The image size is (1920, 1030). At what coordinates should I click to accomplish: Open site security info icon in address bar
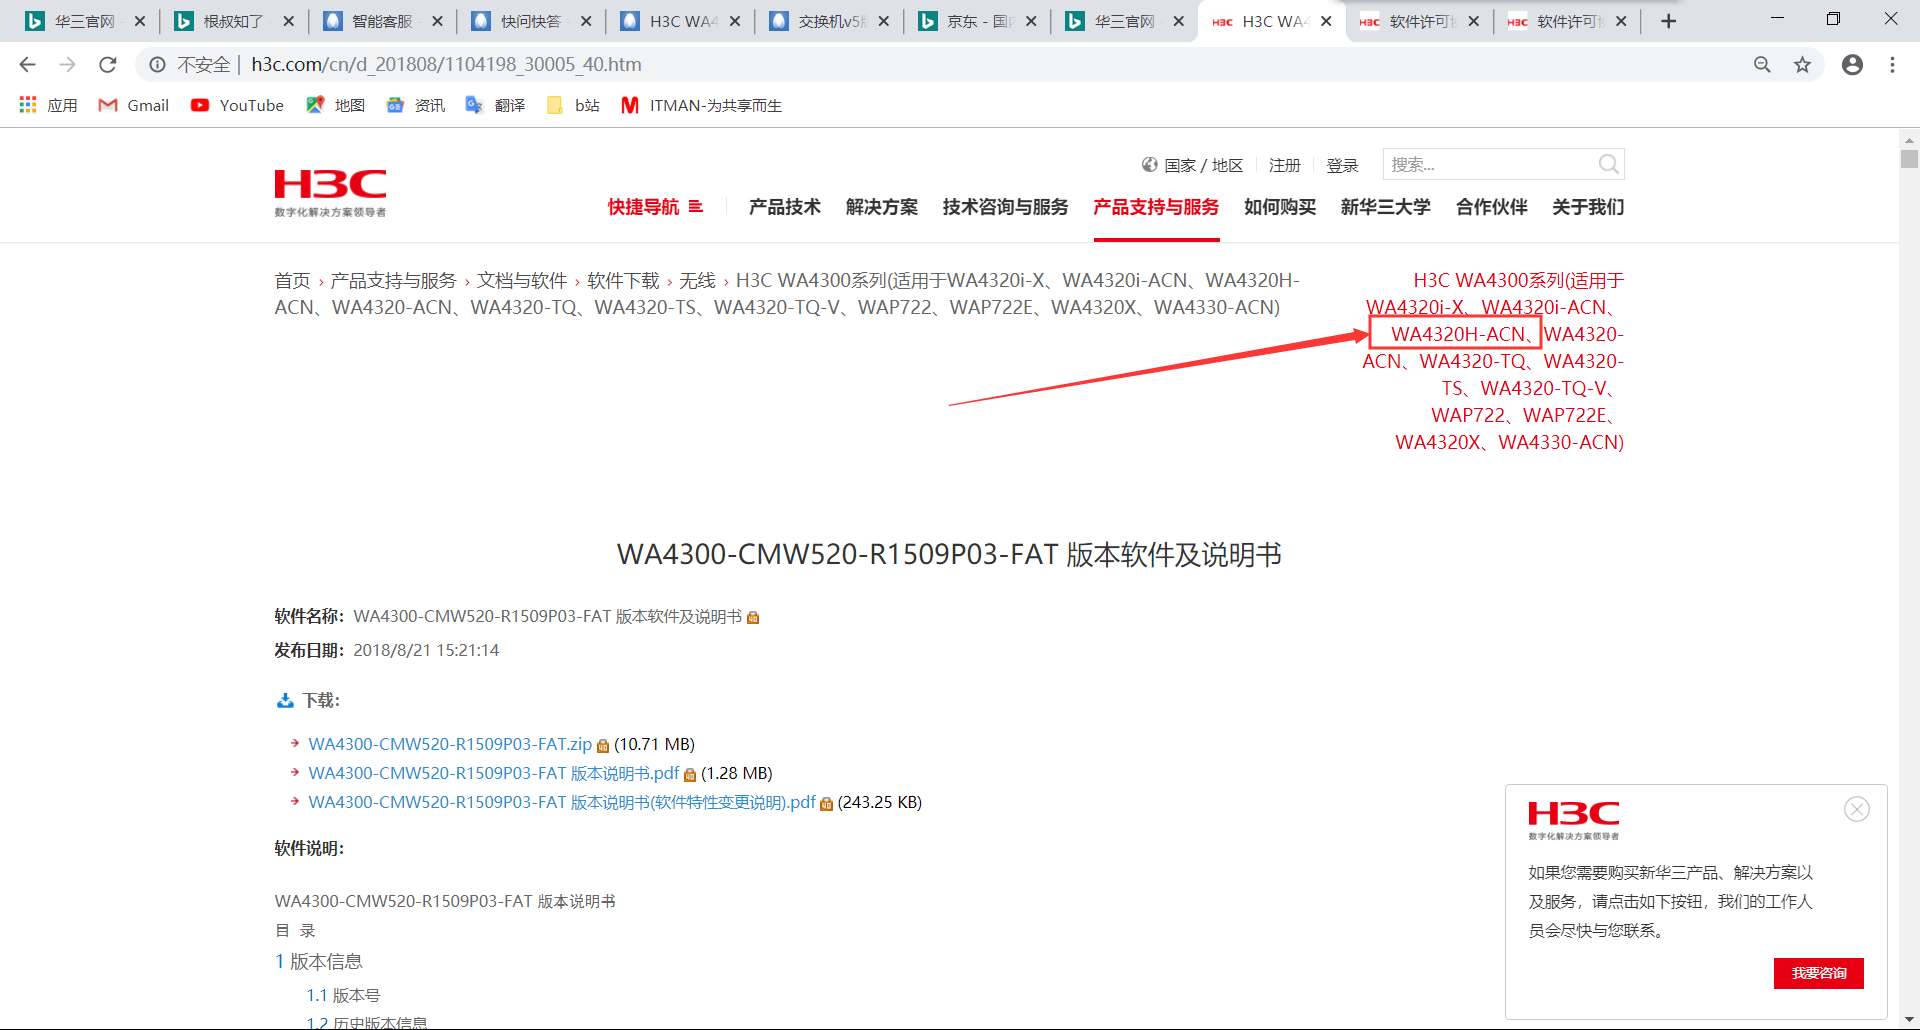[x=157, y=65]
